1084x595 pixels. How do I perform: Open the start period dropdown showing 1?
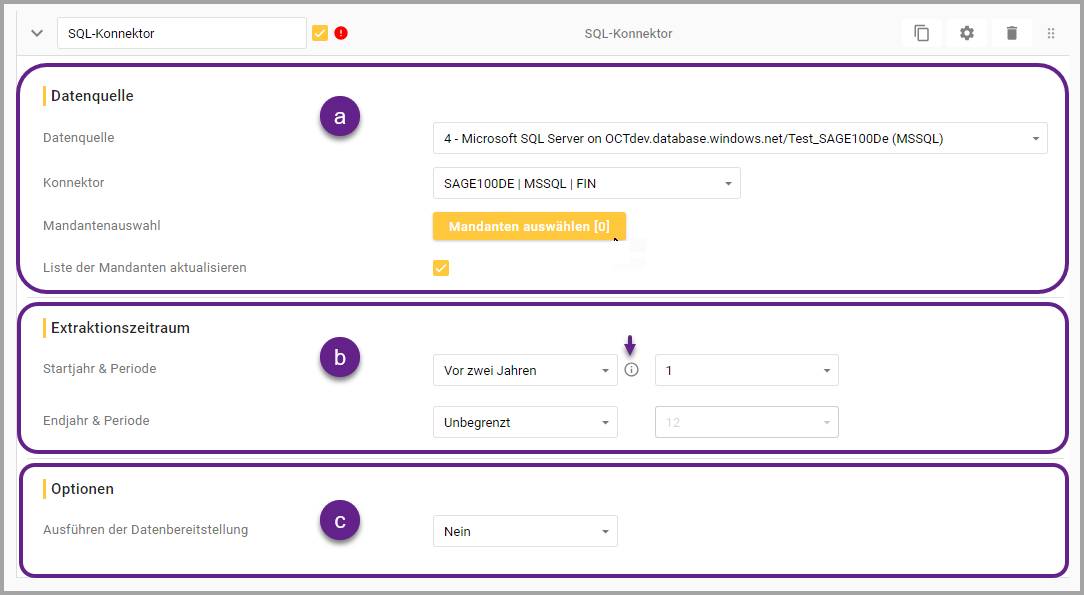746,370
